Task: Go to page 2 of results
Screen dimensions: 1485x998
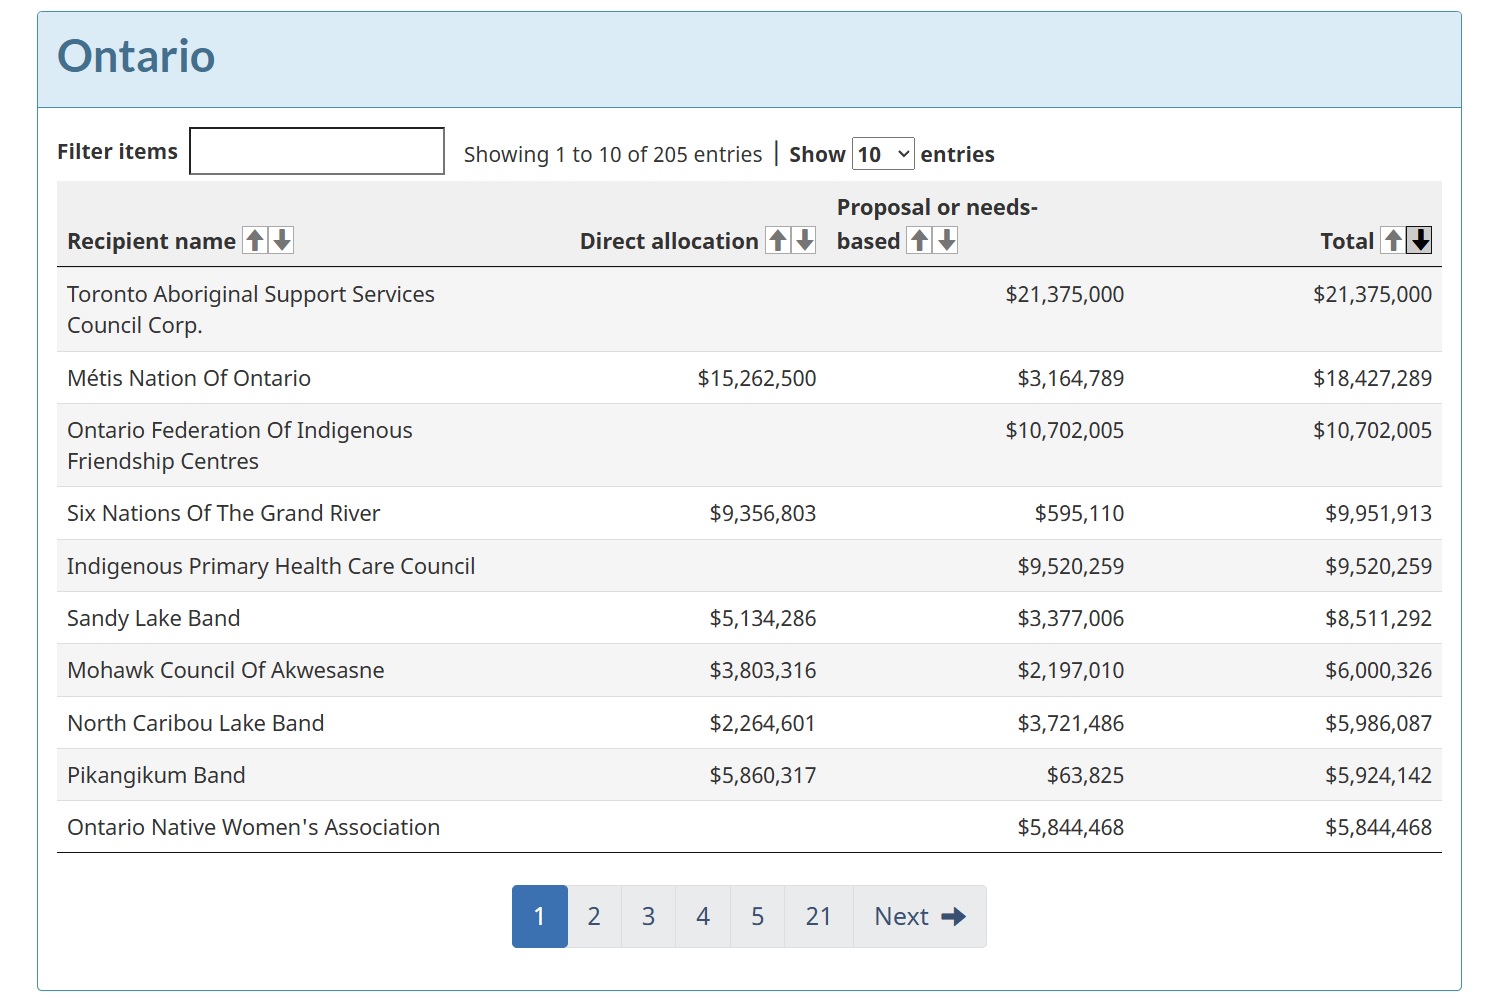Action: (x=594, y=916)
